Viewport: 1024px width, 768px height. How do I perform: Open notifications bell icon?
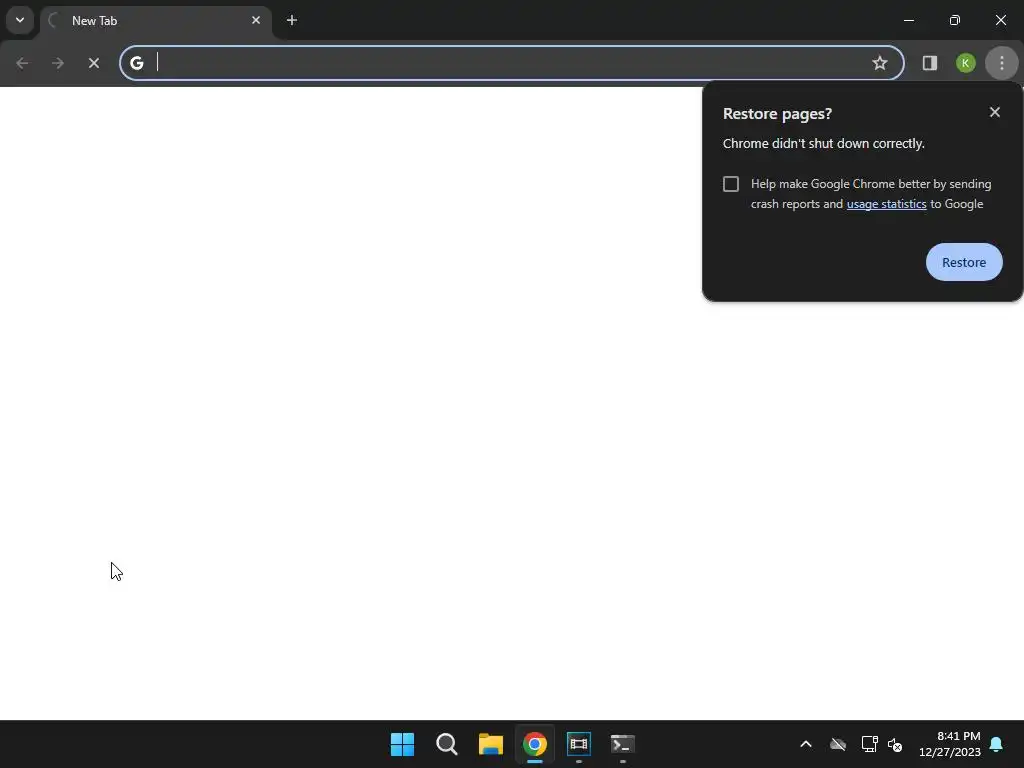[997, 744]
